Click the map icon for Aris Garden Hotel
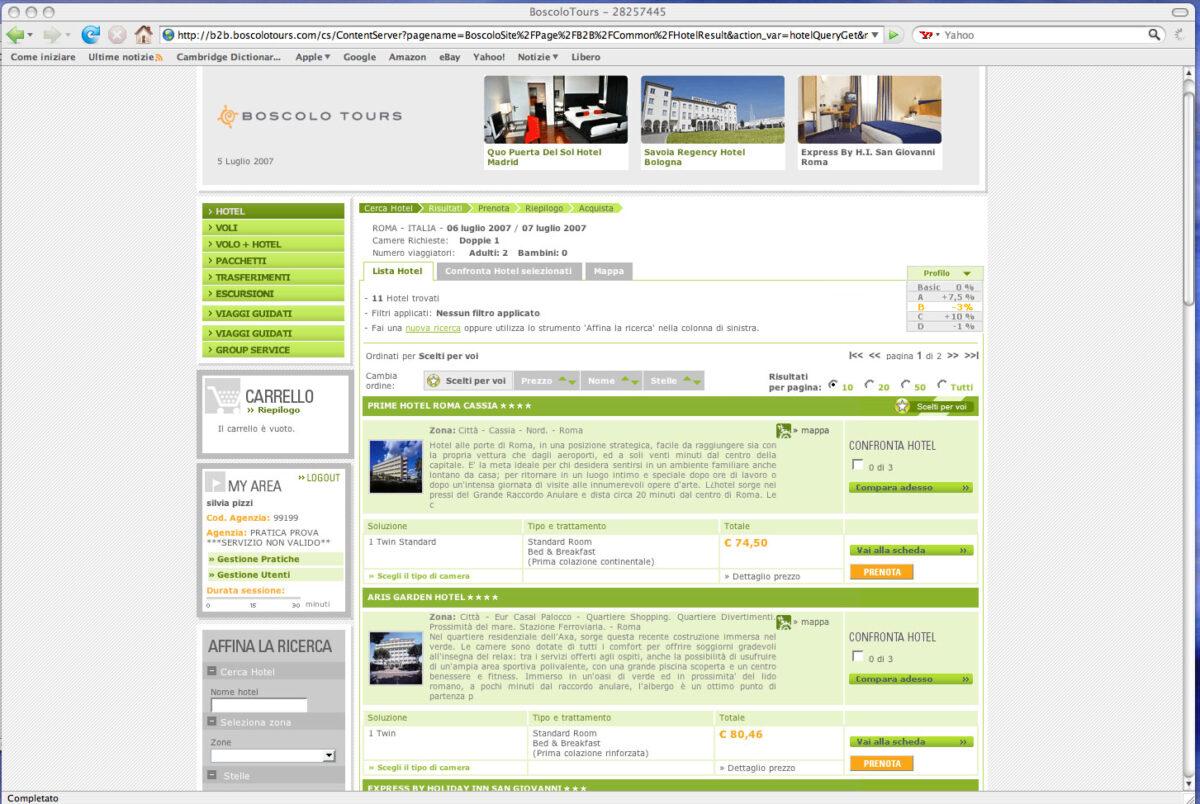 point(784,622)
